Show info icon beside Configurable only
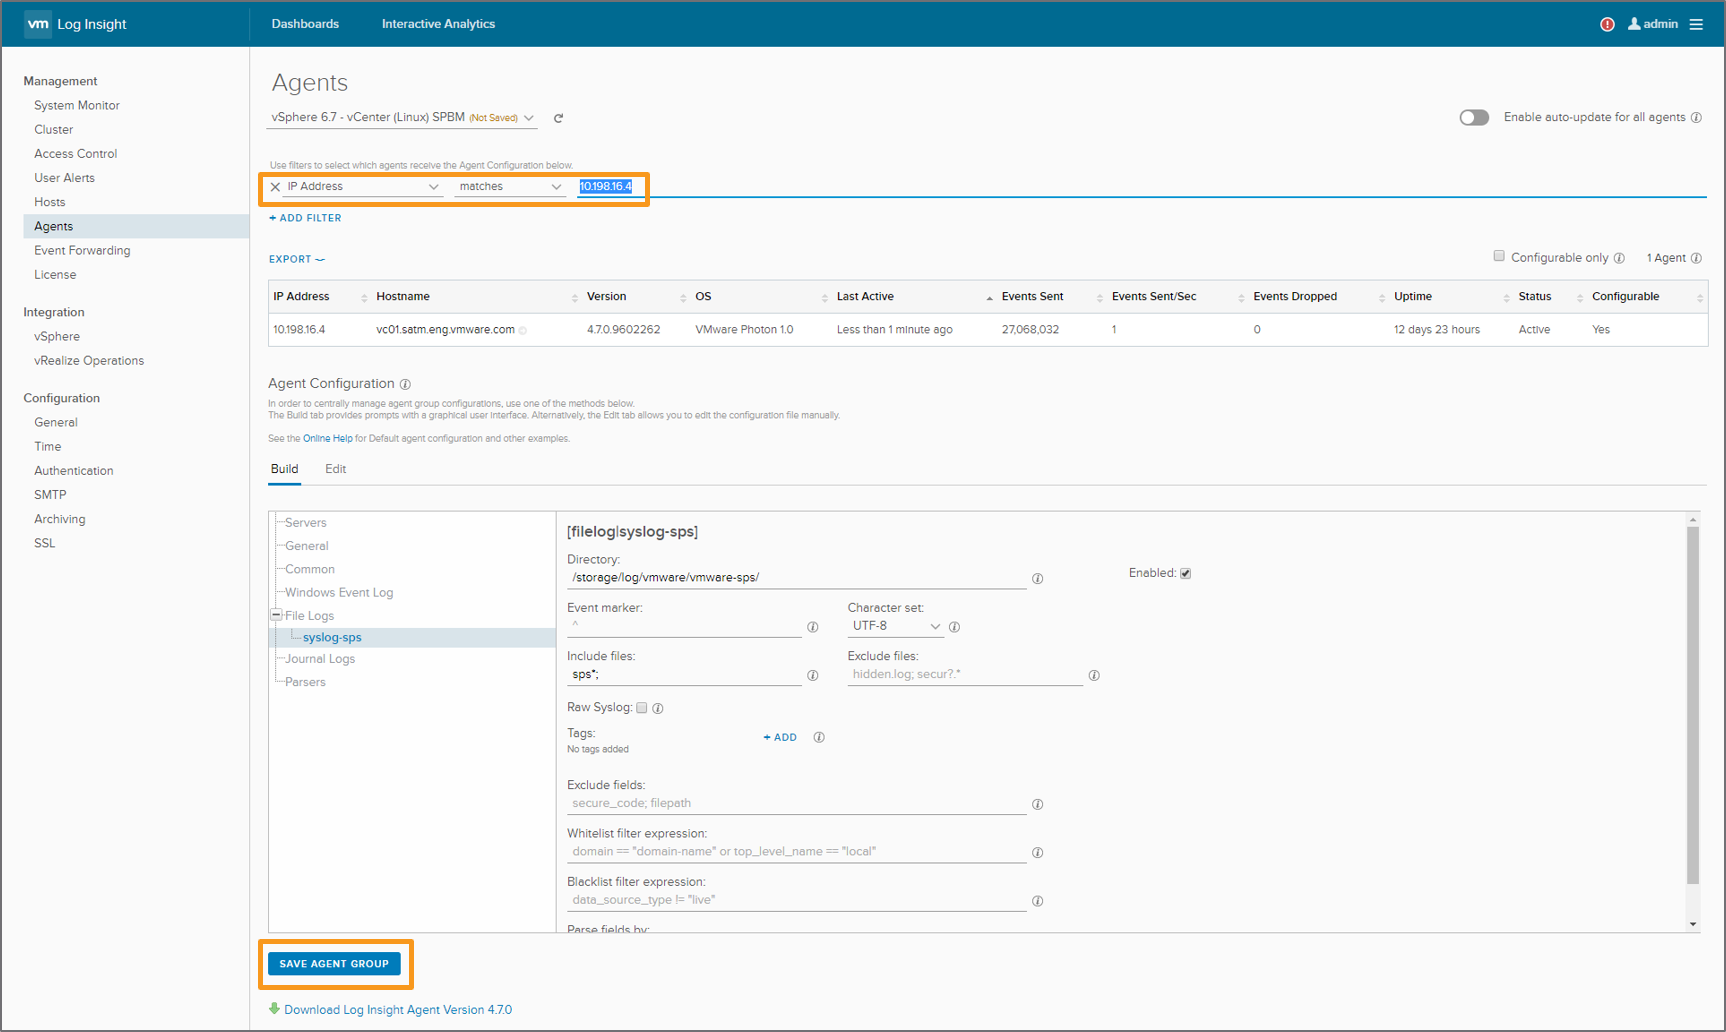 1619,258
